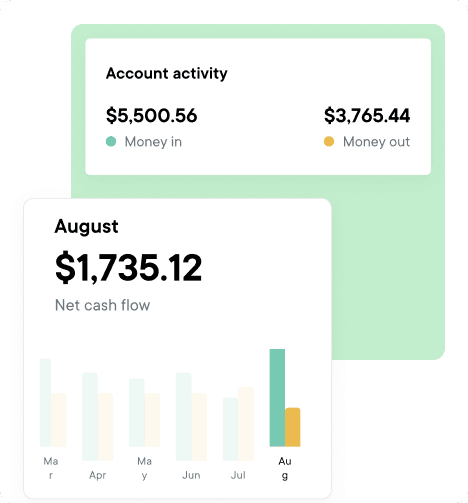Click the Account activity heading
Viewport: 468px width, 503px height.
pos(167,73)
